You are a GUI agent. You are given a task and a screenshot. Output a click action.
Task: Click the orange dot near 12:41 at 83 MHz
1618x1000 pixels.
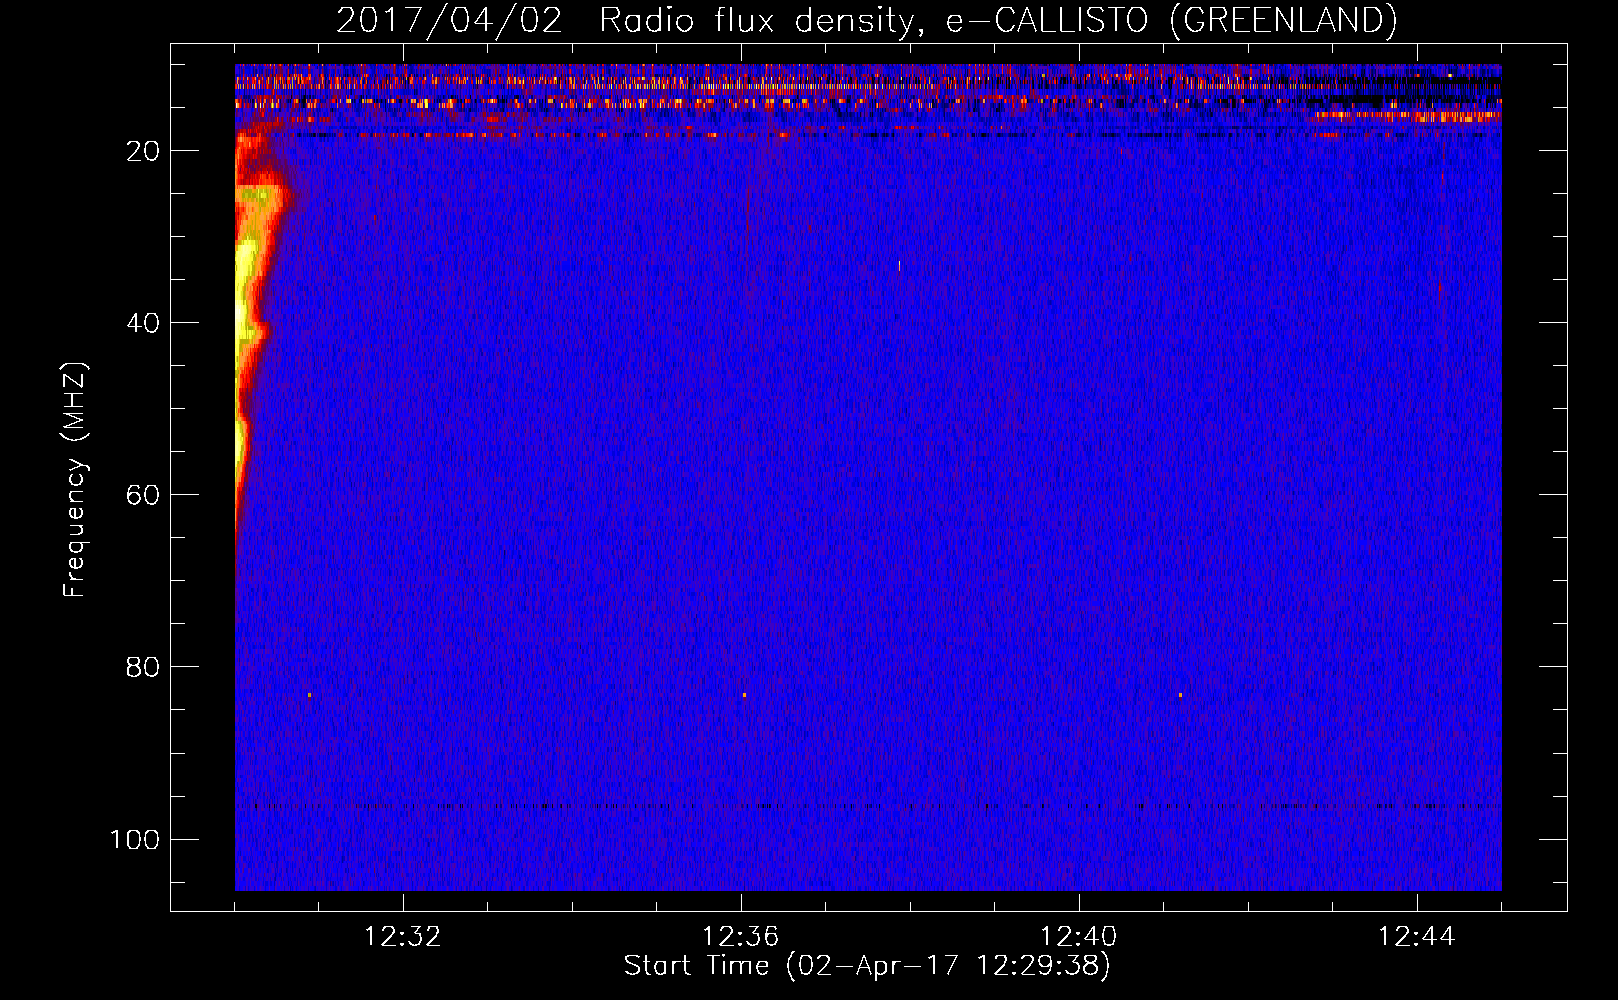tap(1180, 694)
